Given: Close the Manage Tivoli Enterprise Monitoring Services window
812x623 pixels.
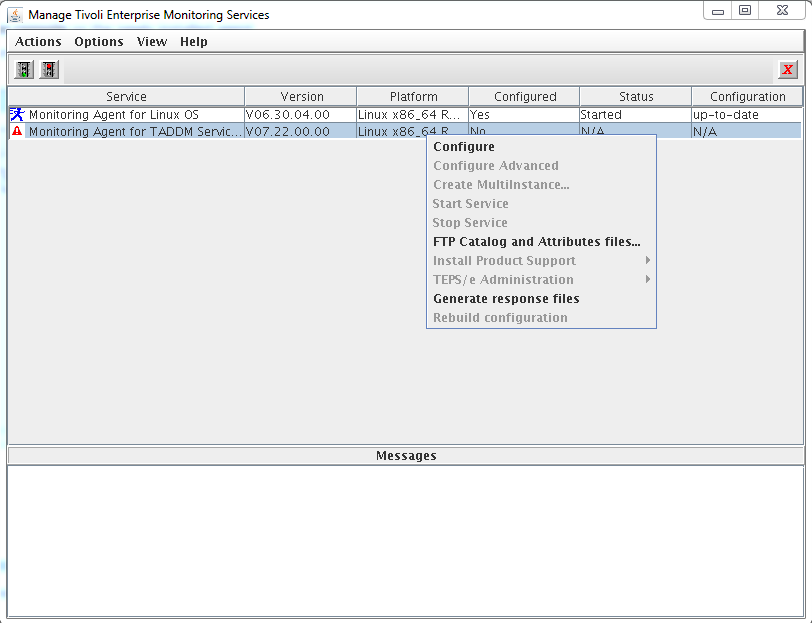Looking at the screenshot, I should 782,11.
